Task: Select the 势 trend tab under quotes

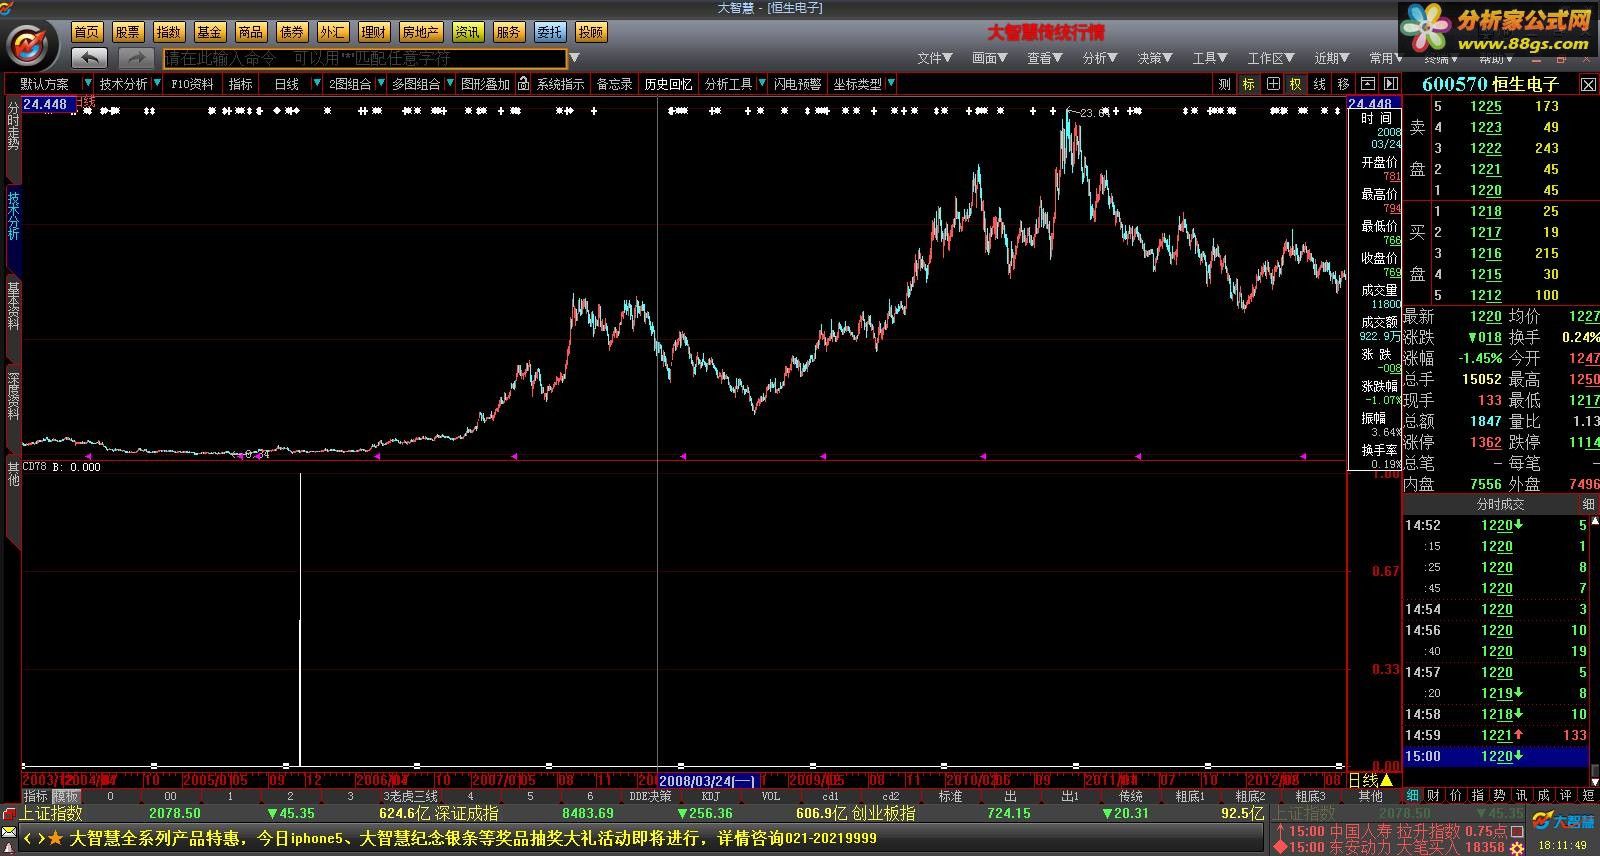Action: click(1499, 795)
